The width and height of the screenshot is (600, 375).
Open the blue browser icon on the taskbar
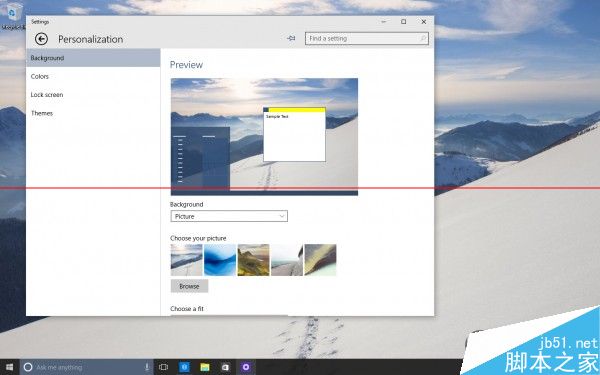click(184, 367)
